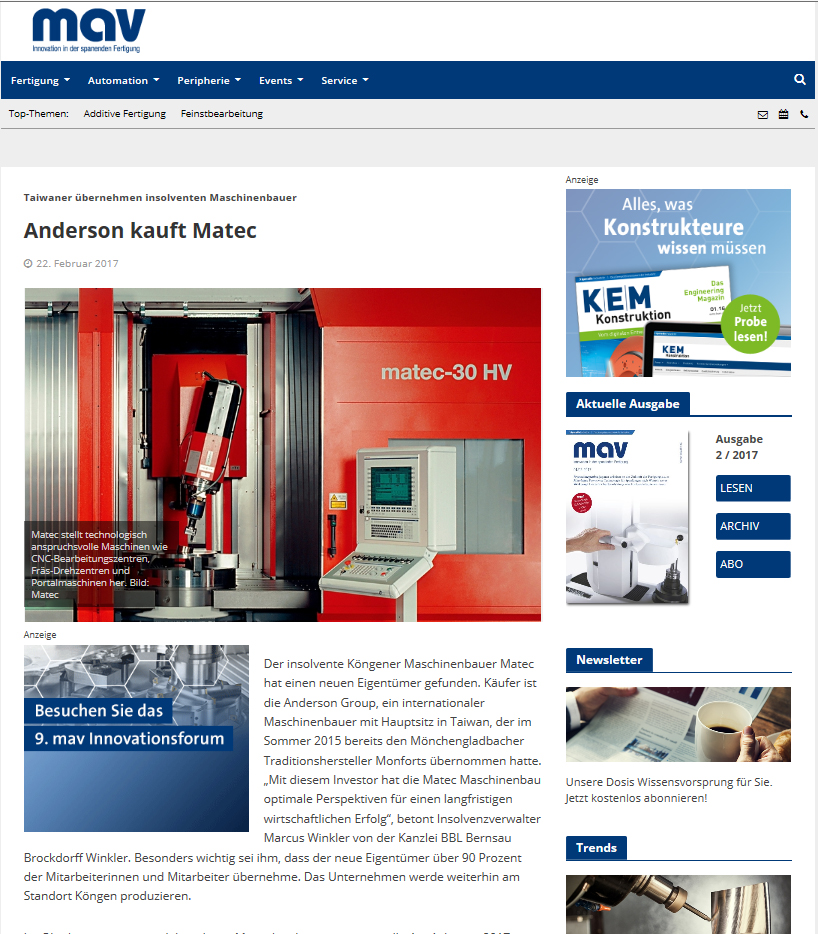
Task: Click the clock icon beside the date
Action: [28, 263]
